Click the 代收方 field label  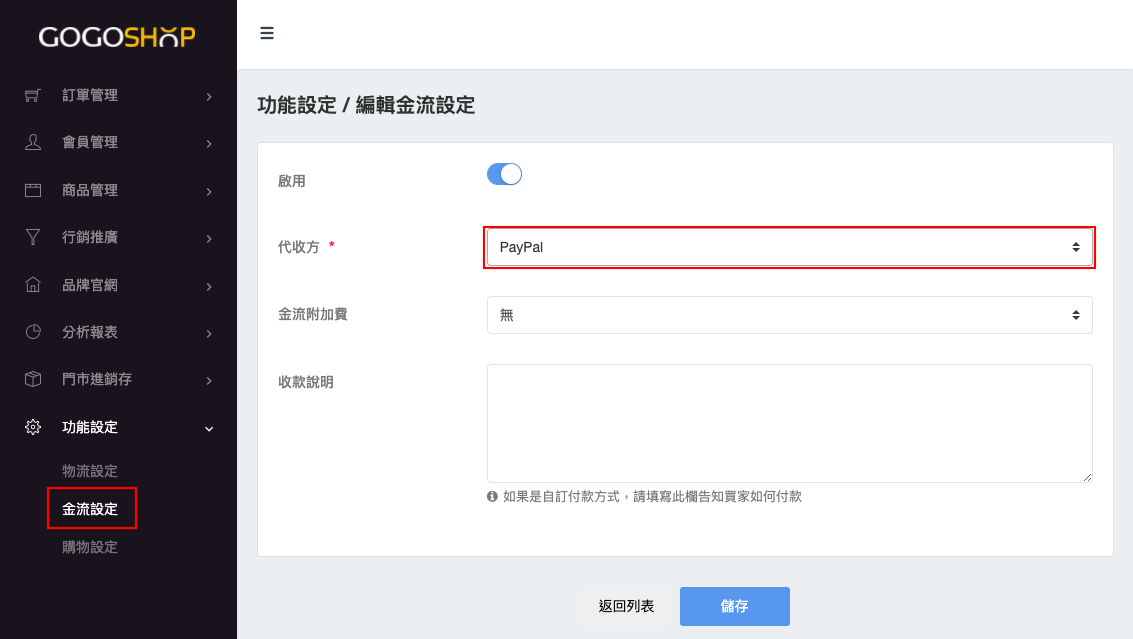point(298,247)
